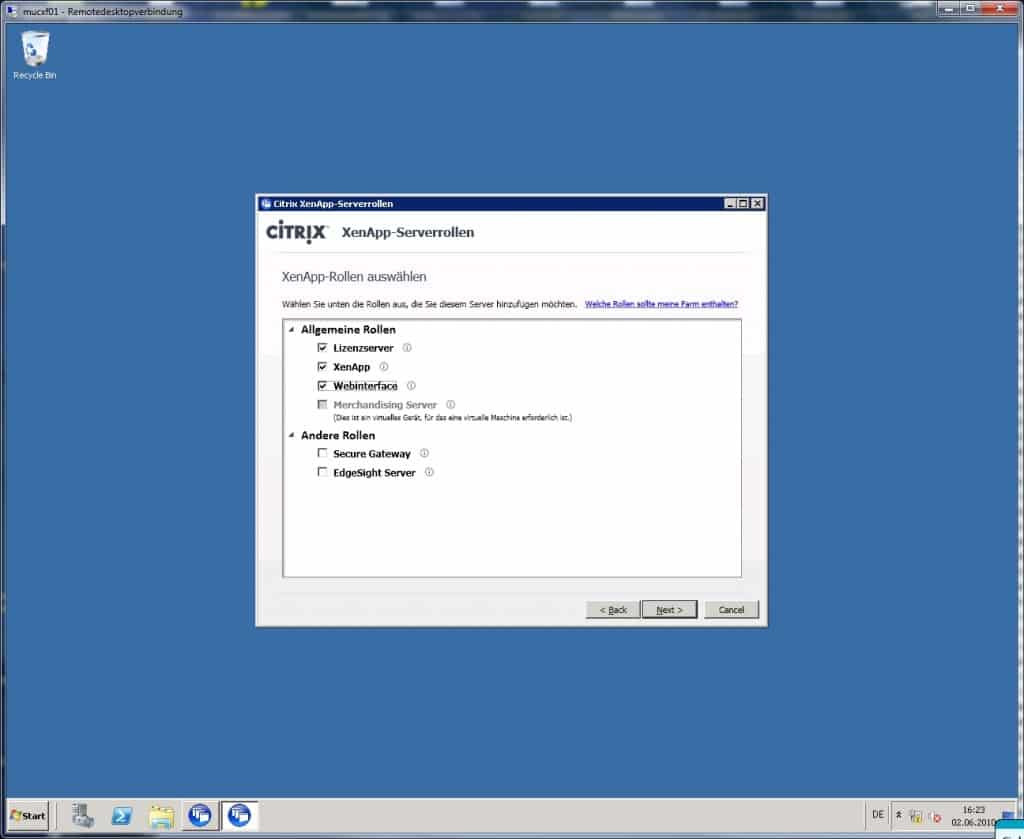Maximize the Citrix XenApp-Serverrollen dialog

point(743,204)
